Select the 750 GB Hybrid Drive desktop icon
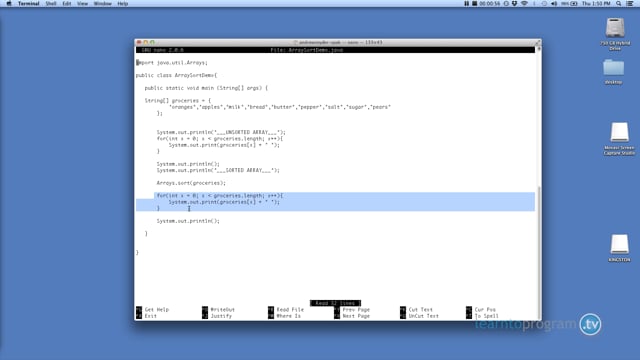This screenshot has height=360, width=640. click(615, 34)
